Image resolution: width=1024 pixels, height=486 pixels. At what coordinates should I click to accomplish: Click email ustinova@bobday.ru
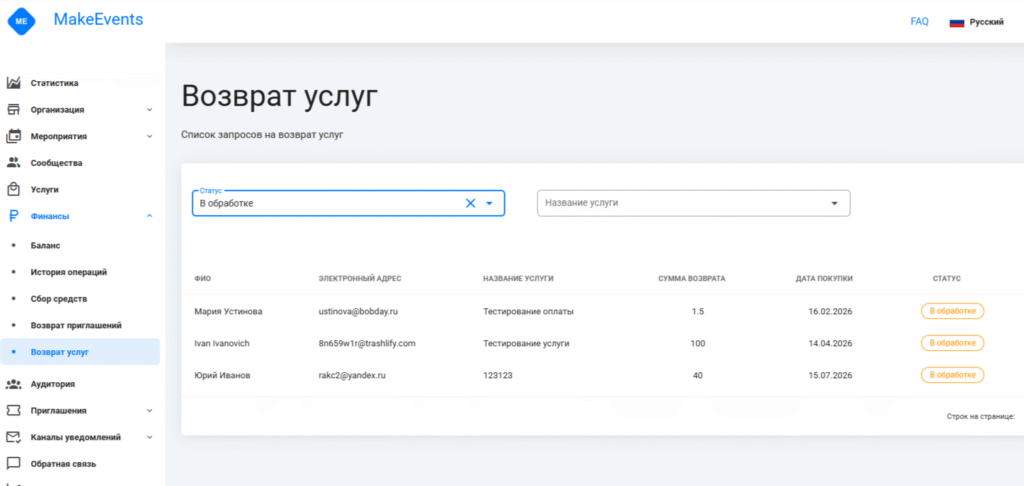(x=358, y=312)
